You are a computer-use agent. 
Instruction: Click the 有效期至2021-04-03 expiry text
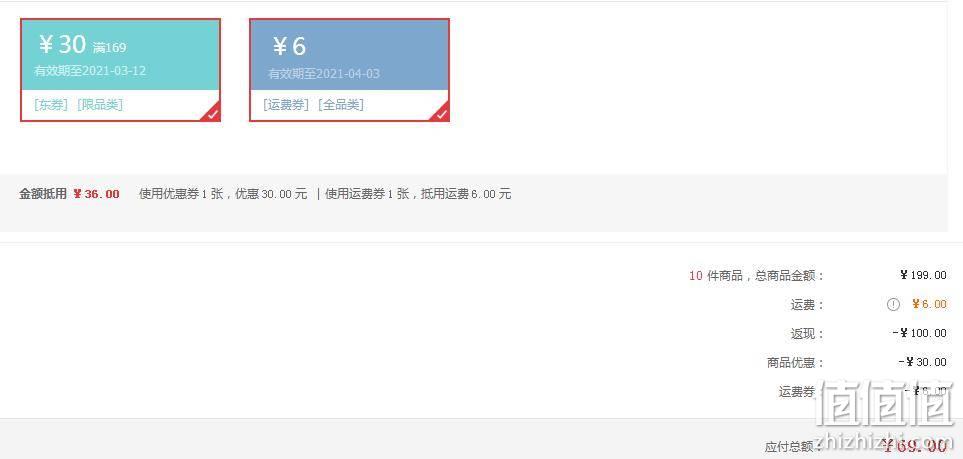point(324,74)
